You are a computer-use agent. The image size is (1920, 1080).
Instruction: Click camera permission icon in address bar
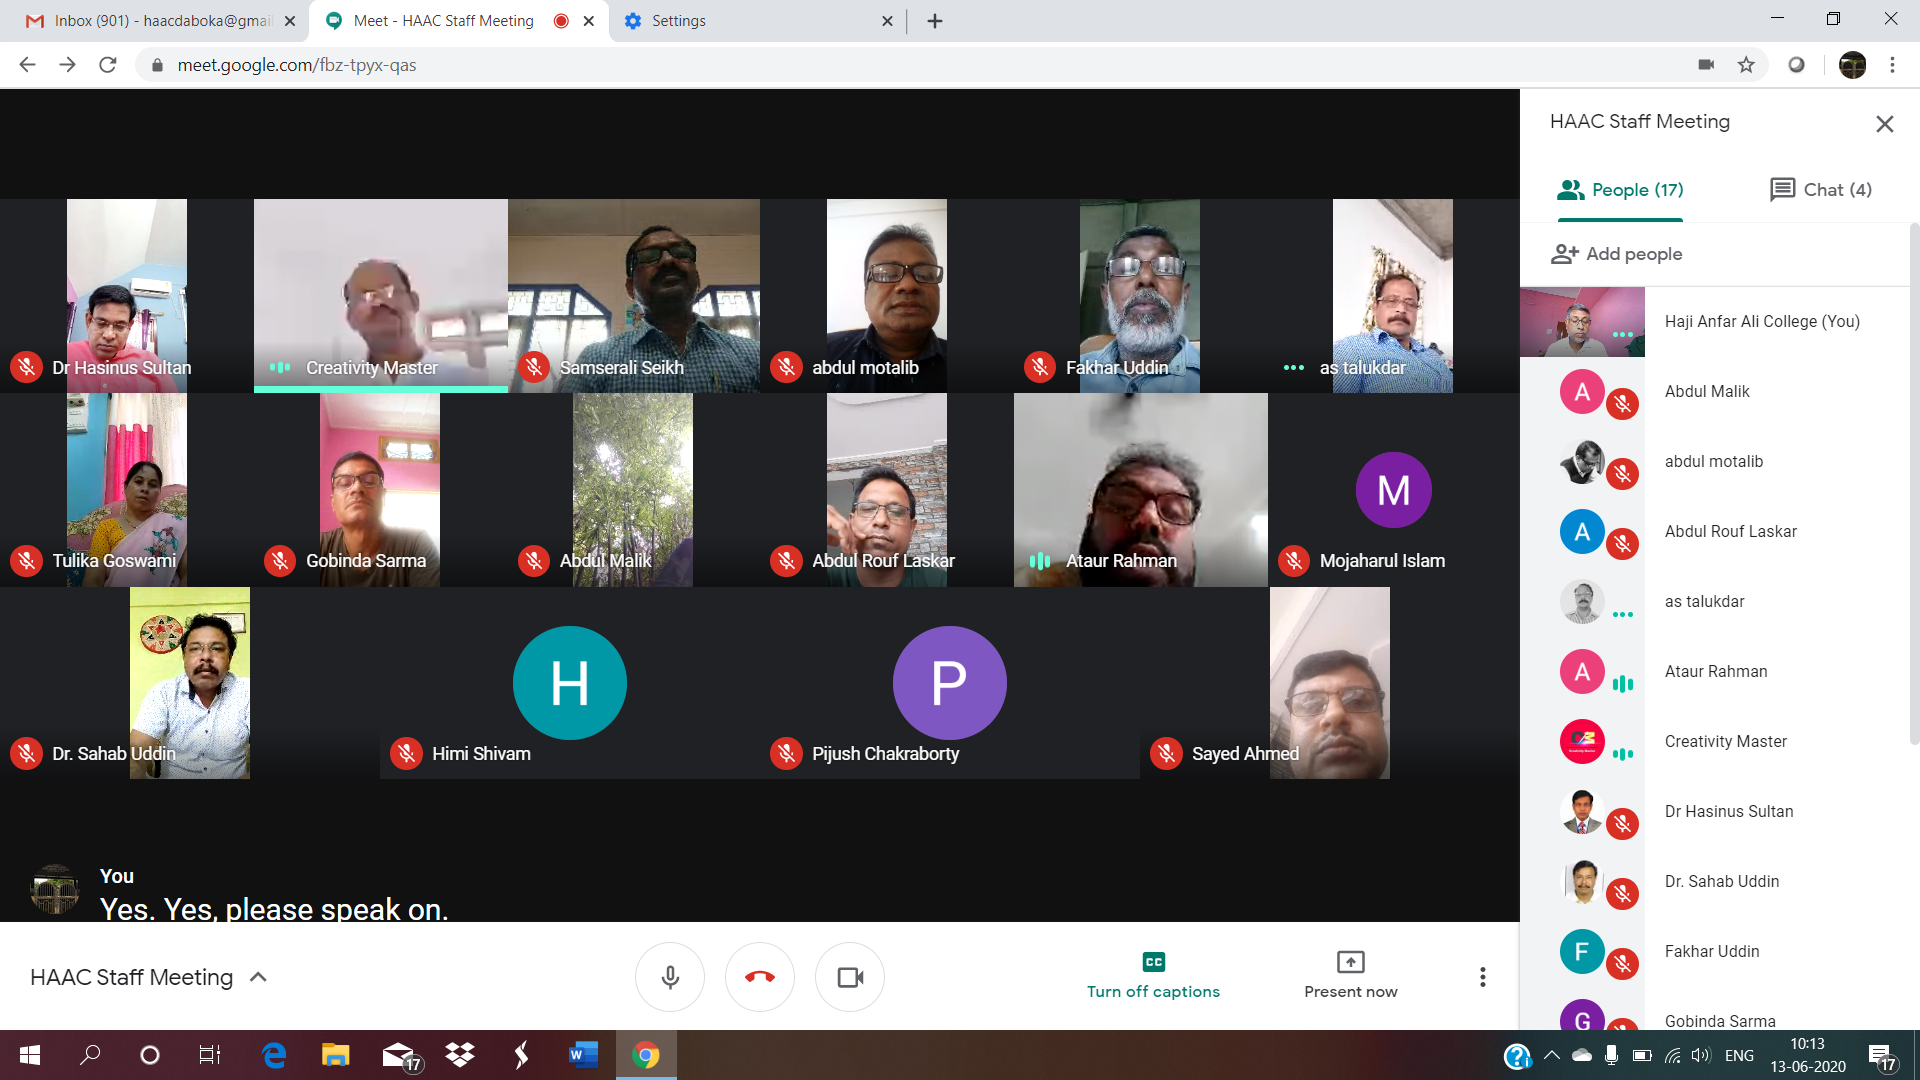(x=1706, y=65)
